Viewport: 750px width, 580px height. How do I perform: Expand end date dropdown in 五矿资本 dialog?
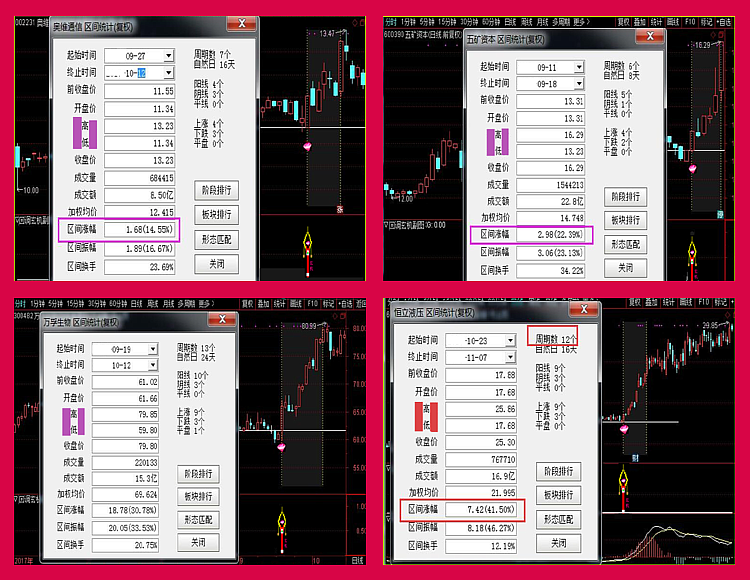point(580,83)
